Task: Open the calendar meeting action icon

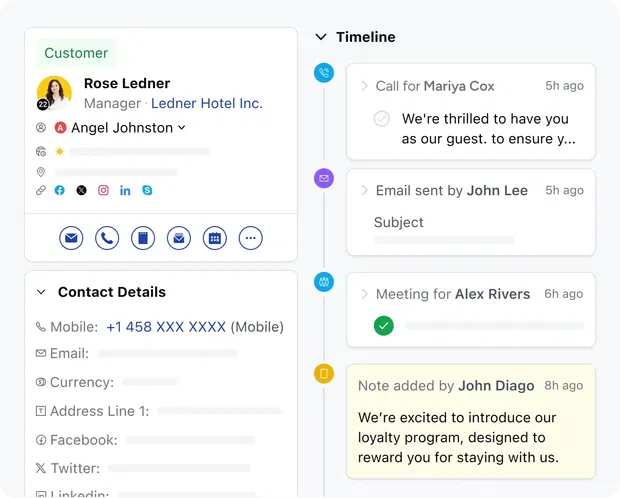Action: point(214,238)
